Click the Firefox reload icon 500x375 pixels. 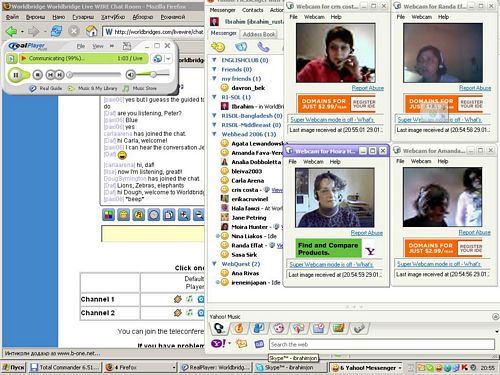[56, 31]
